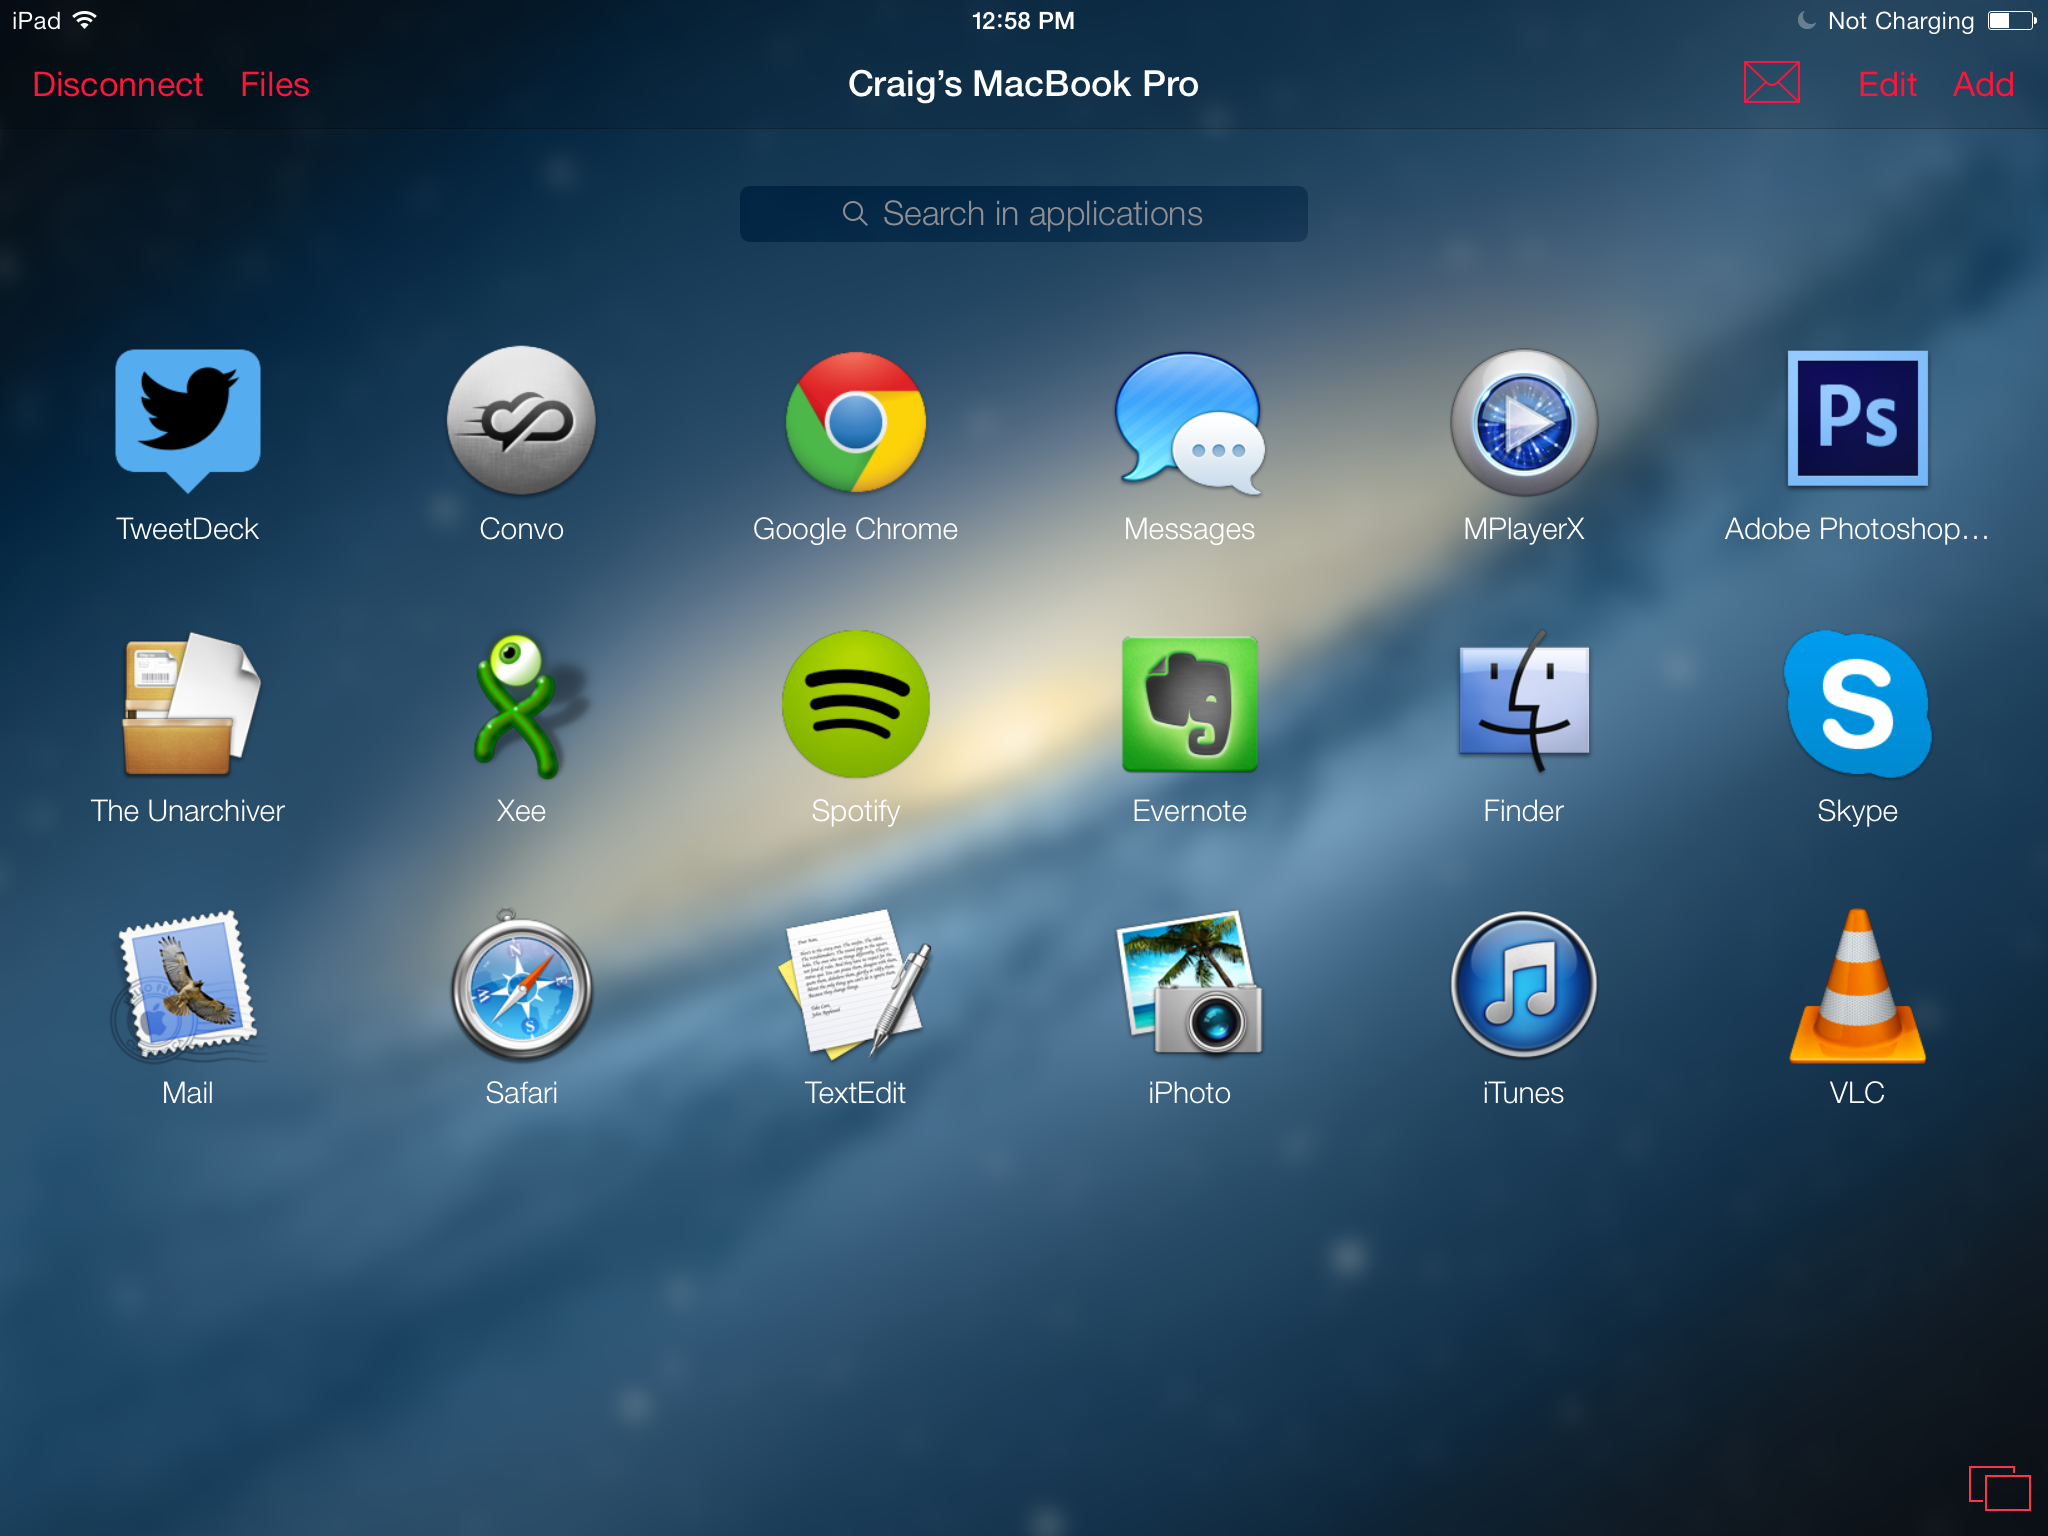Tap the search magnifier icon
Screen dimensions: 2048x1536
[x=855, y=213]
